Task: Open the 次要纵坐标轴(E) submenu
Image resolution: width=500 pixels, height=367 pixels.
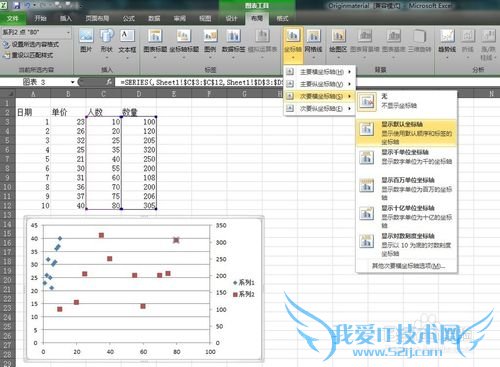Action: (x=320, y=108)
